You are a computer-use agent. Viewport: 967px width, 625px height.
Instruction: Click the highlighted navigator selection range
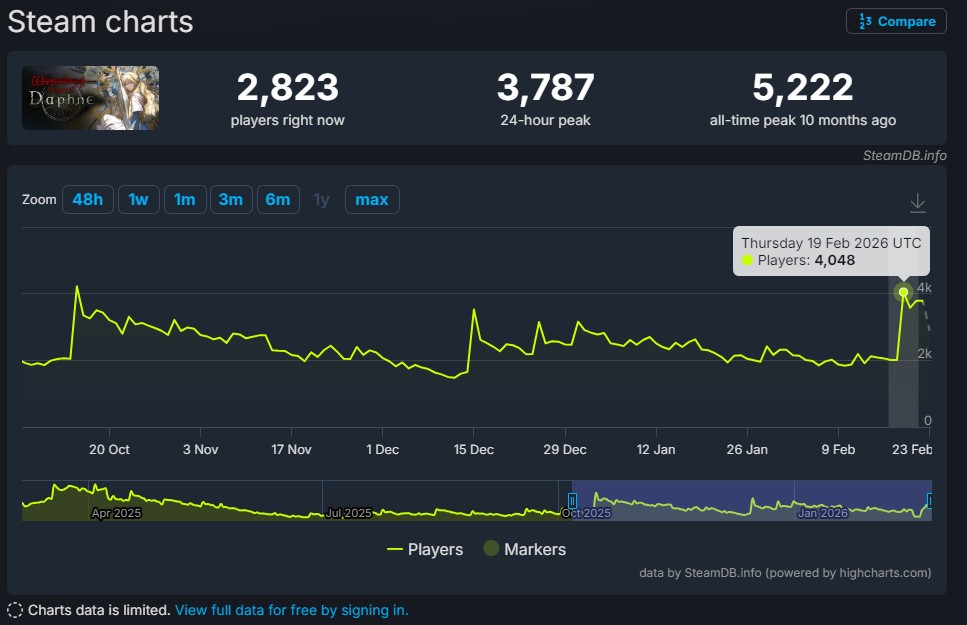pos(751,500)
